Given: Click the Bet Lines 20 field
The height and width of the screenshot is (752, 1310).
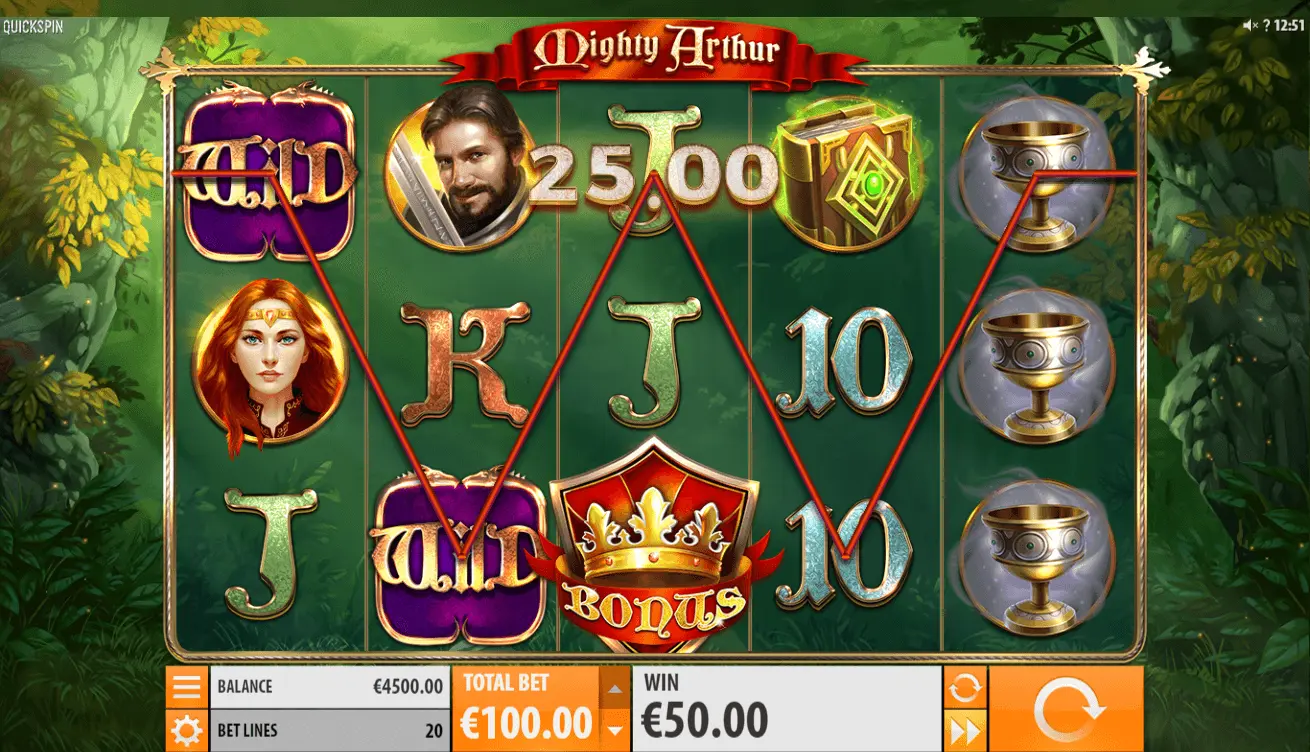Looking at the screenshot, I should 330,731.
